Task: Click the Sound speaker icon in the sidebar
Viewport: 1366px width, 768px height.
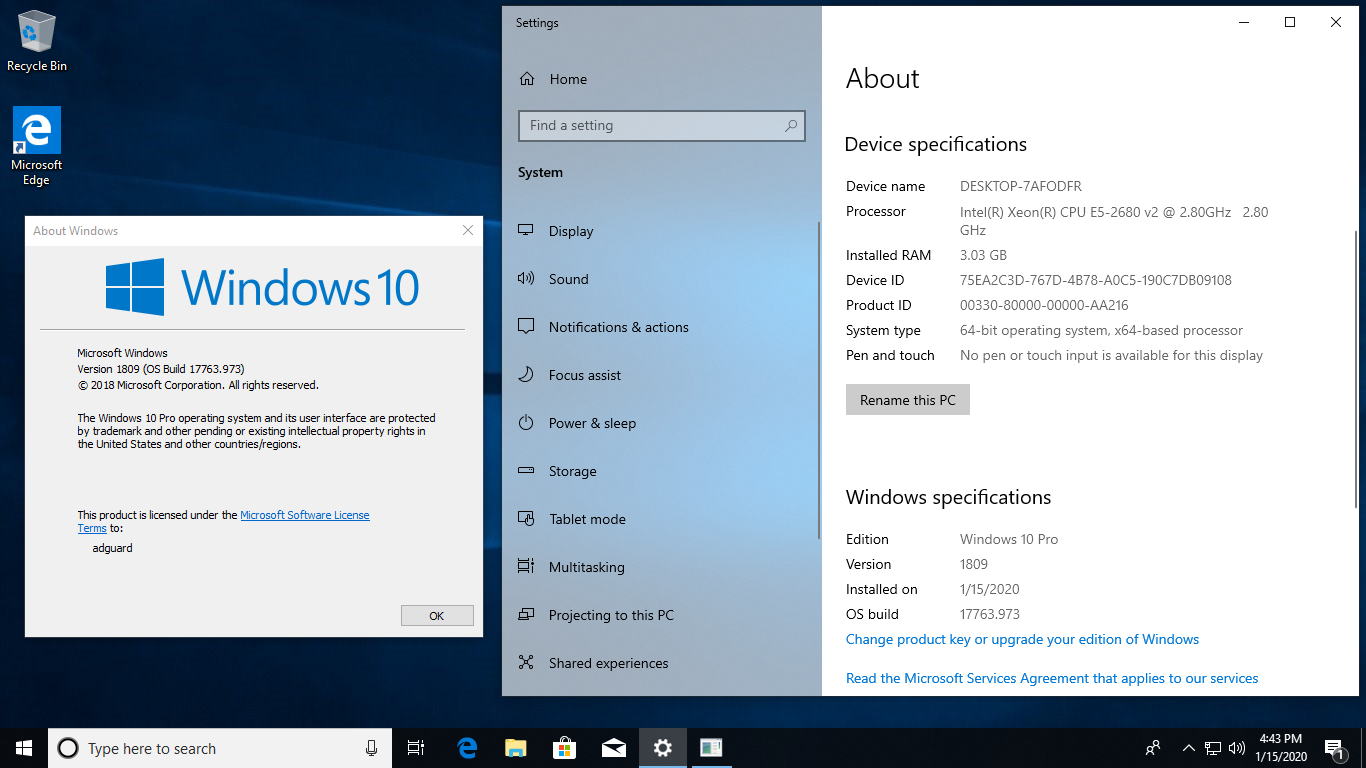Action: 526,279
